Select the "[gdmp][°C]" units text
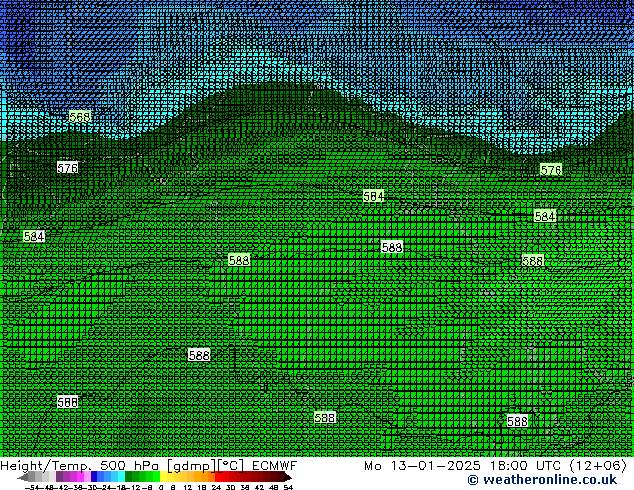The image size is (634, 490). 205,466
